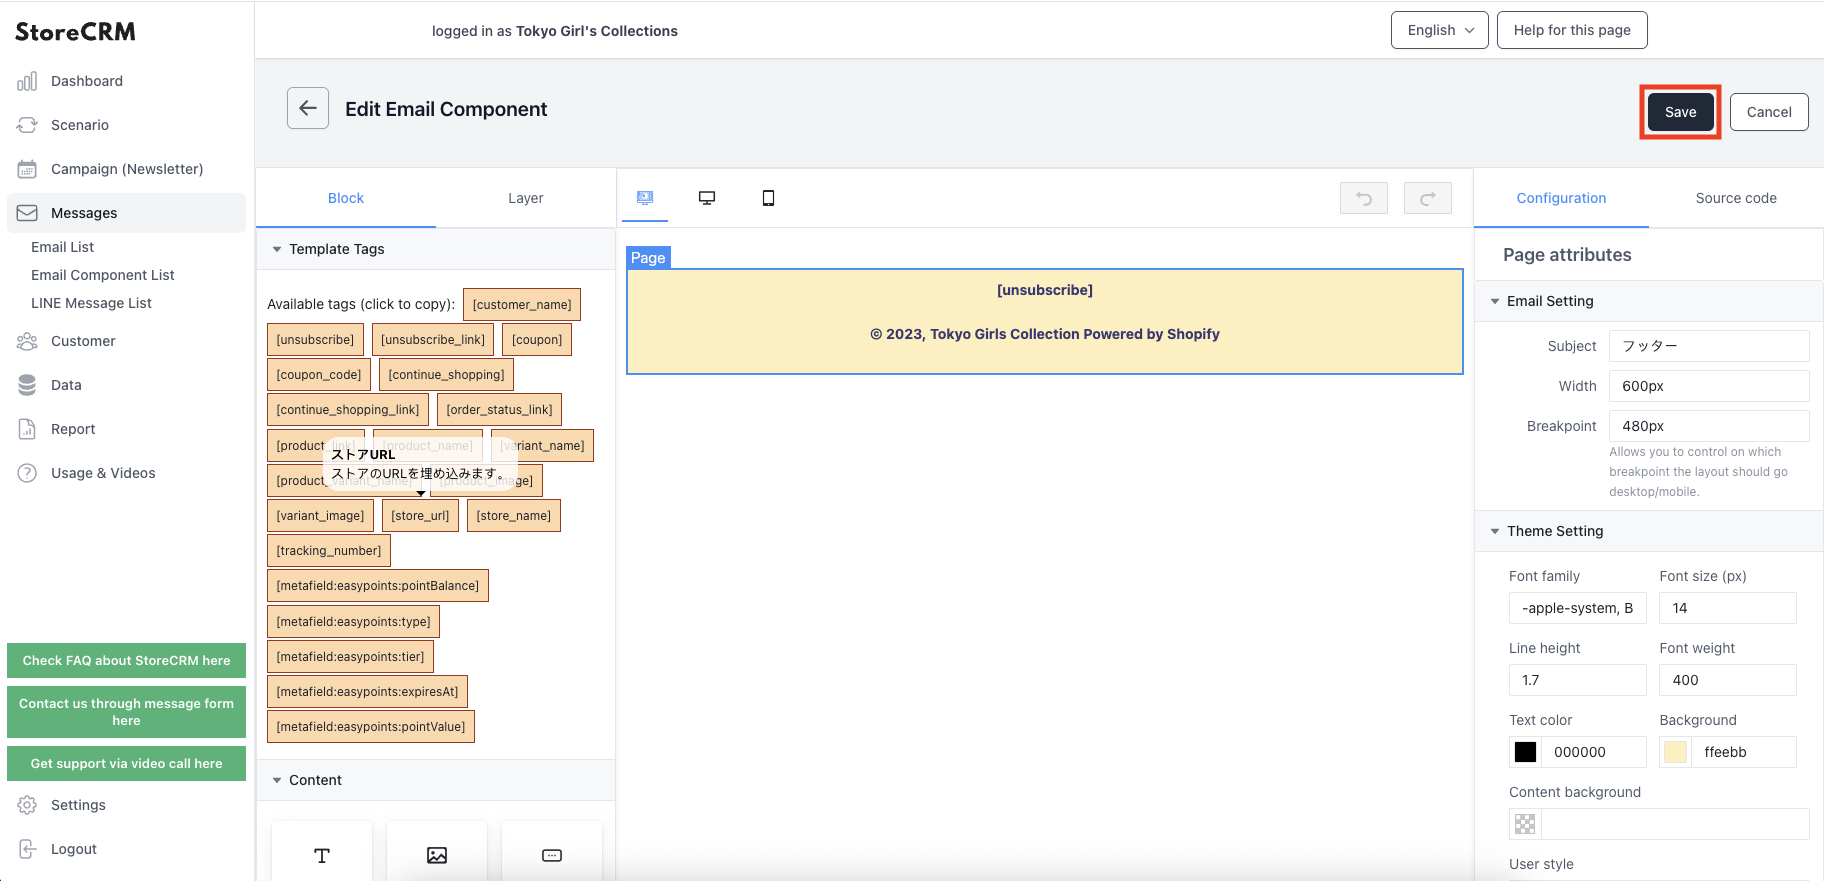The width and height of the screenshot is (1824, 881).
Task: Click the Settings gear icon
Action: coord(27,805)
